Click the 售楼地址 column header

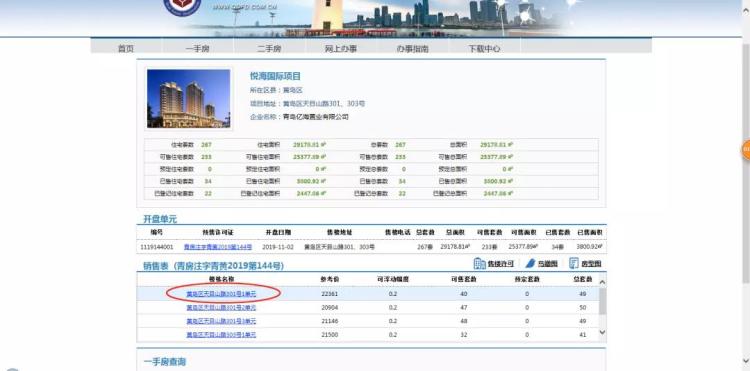pos(339,232)
